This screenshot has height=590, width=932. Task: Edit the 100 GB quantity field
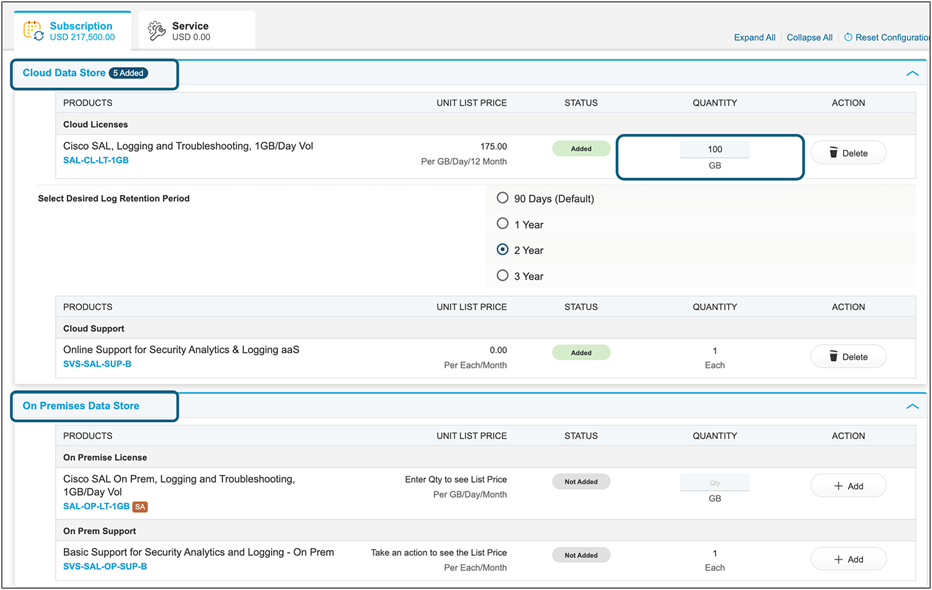[x=714, y=149]
